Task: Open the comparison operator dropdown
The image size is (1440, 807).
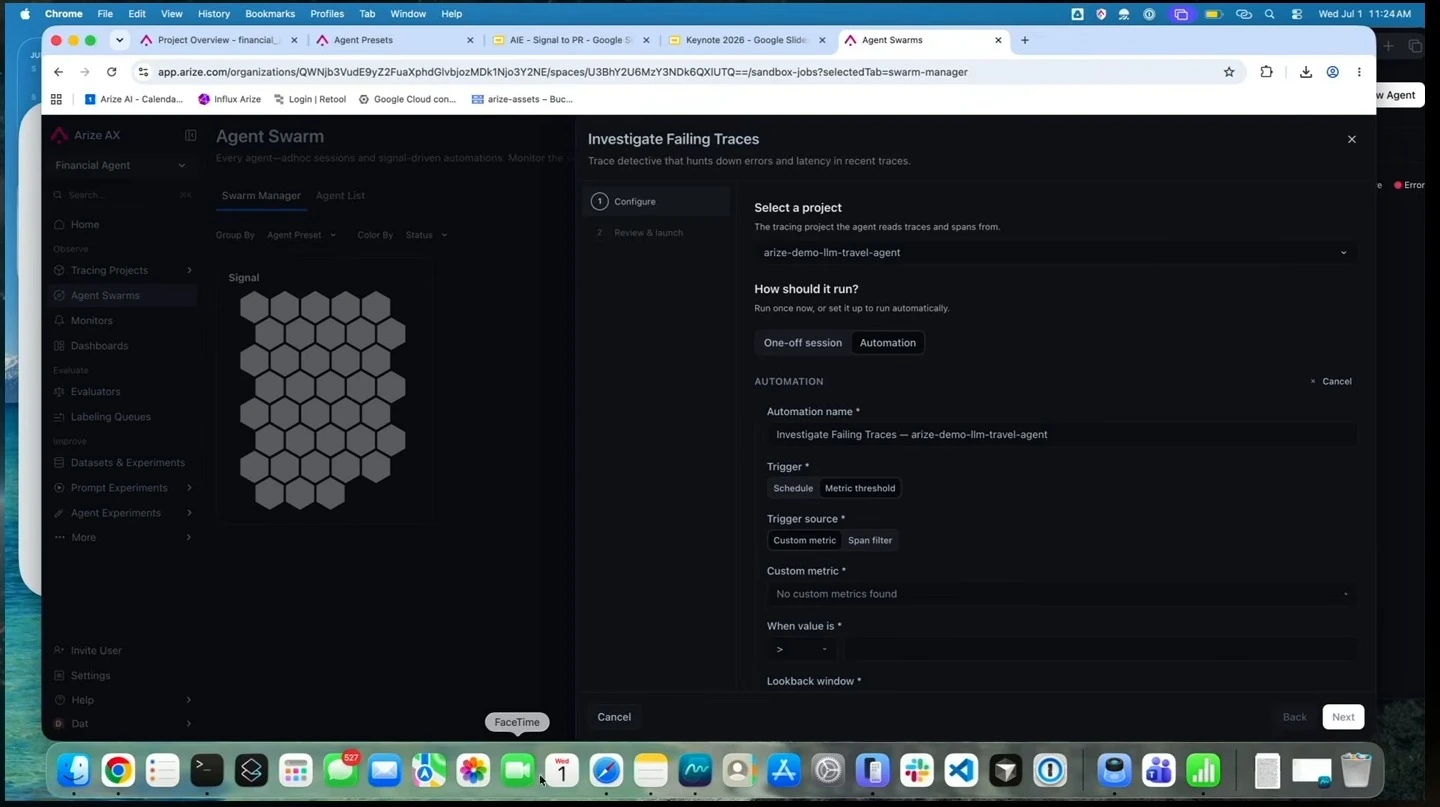Action: (802, 649)
